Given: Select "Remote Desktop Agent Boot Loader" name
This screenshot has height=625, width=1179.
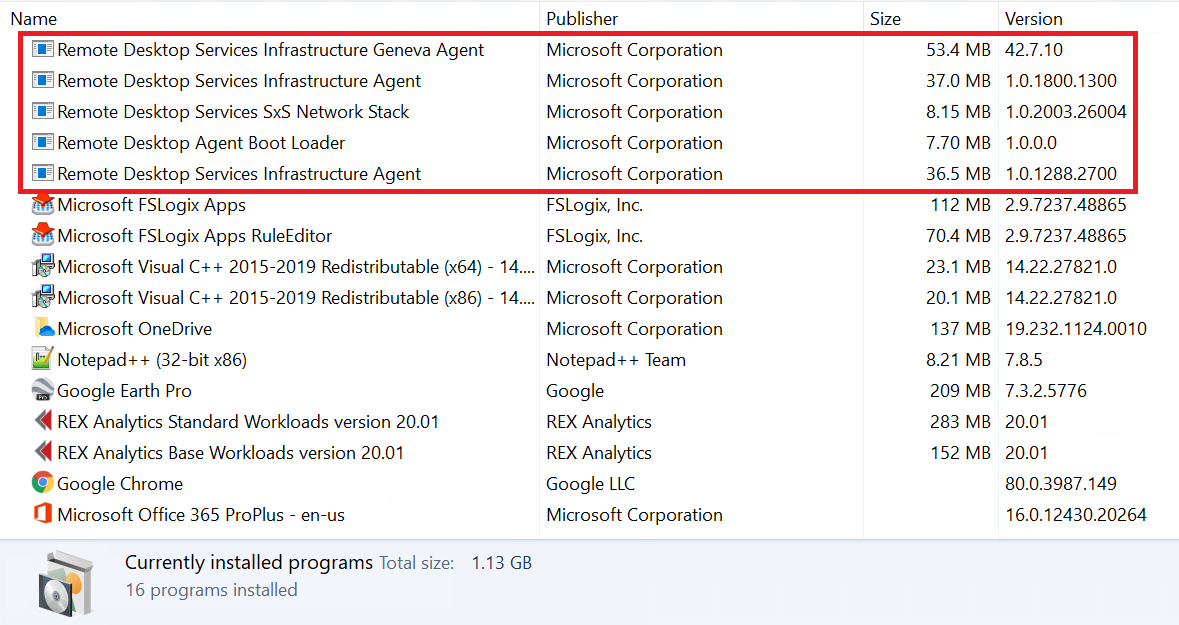Looking at the screenshot, I should click(x=201, y=143).
